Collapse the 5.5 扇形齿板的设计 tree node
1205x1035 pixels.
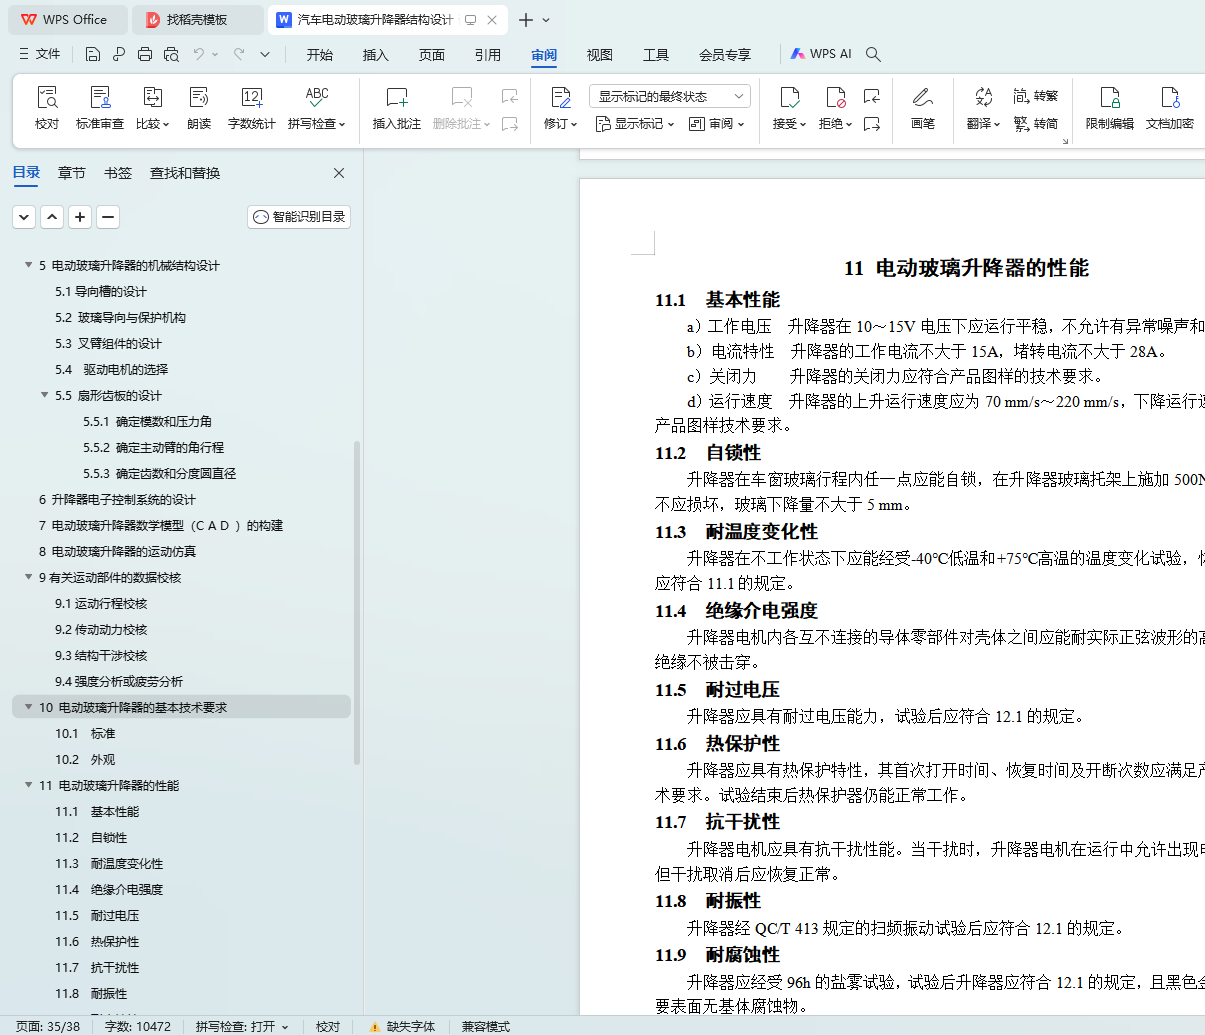click(x=44, y=395)
